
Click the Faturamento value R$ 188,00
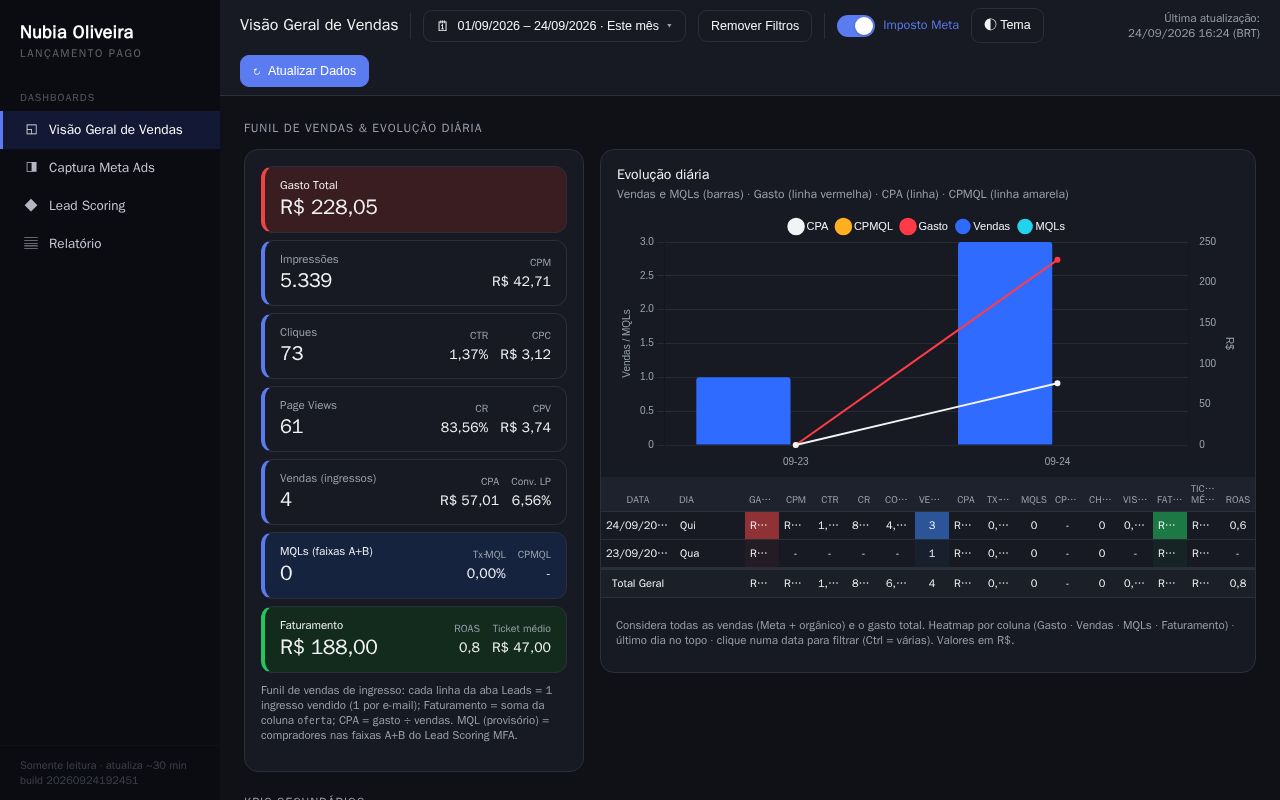point(329,647)
